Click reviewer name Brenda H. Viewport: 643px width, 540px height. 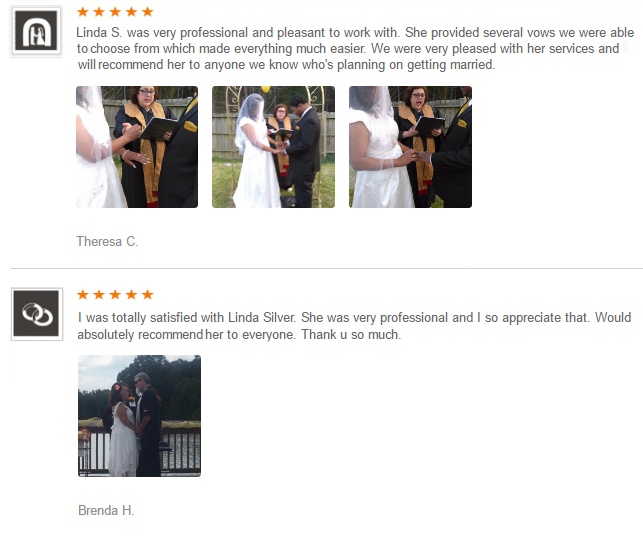(106, 510)
